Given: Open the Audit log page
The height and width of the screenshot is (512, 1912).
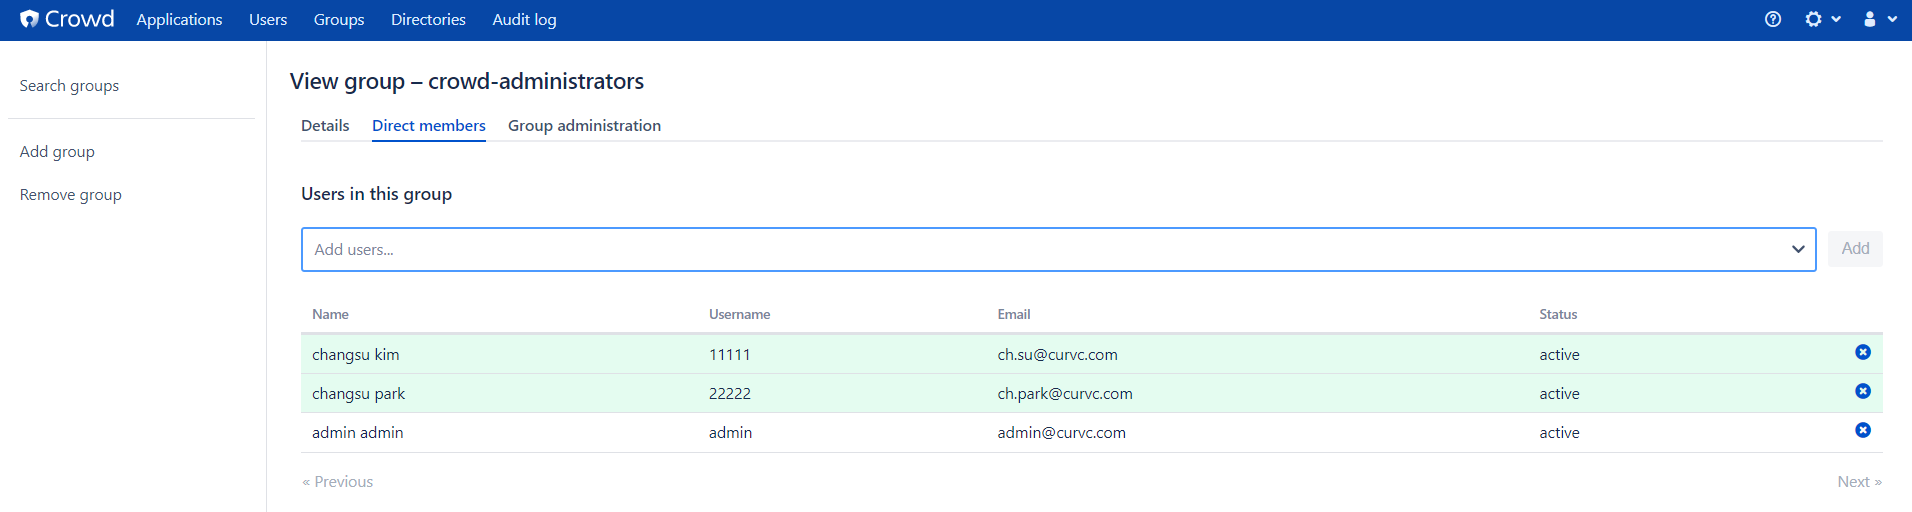Looking at the screenshot, I should pos(524,19).
